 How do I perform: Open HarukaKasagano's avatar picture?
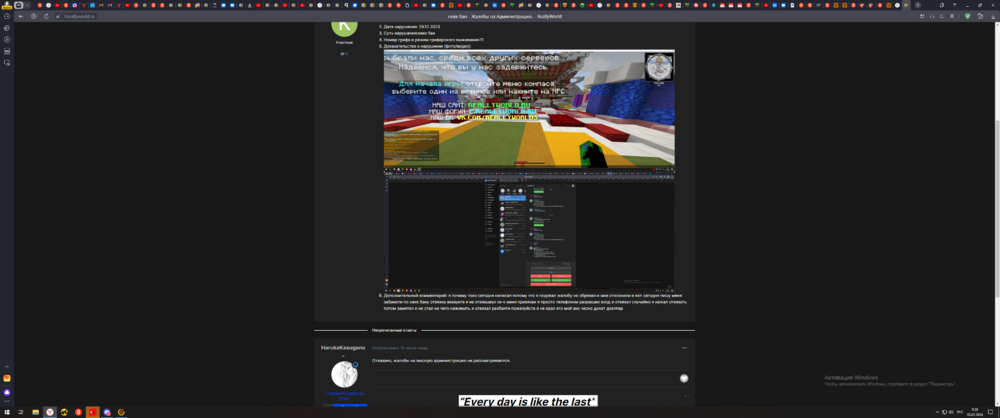[x=344, y=375]
